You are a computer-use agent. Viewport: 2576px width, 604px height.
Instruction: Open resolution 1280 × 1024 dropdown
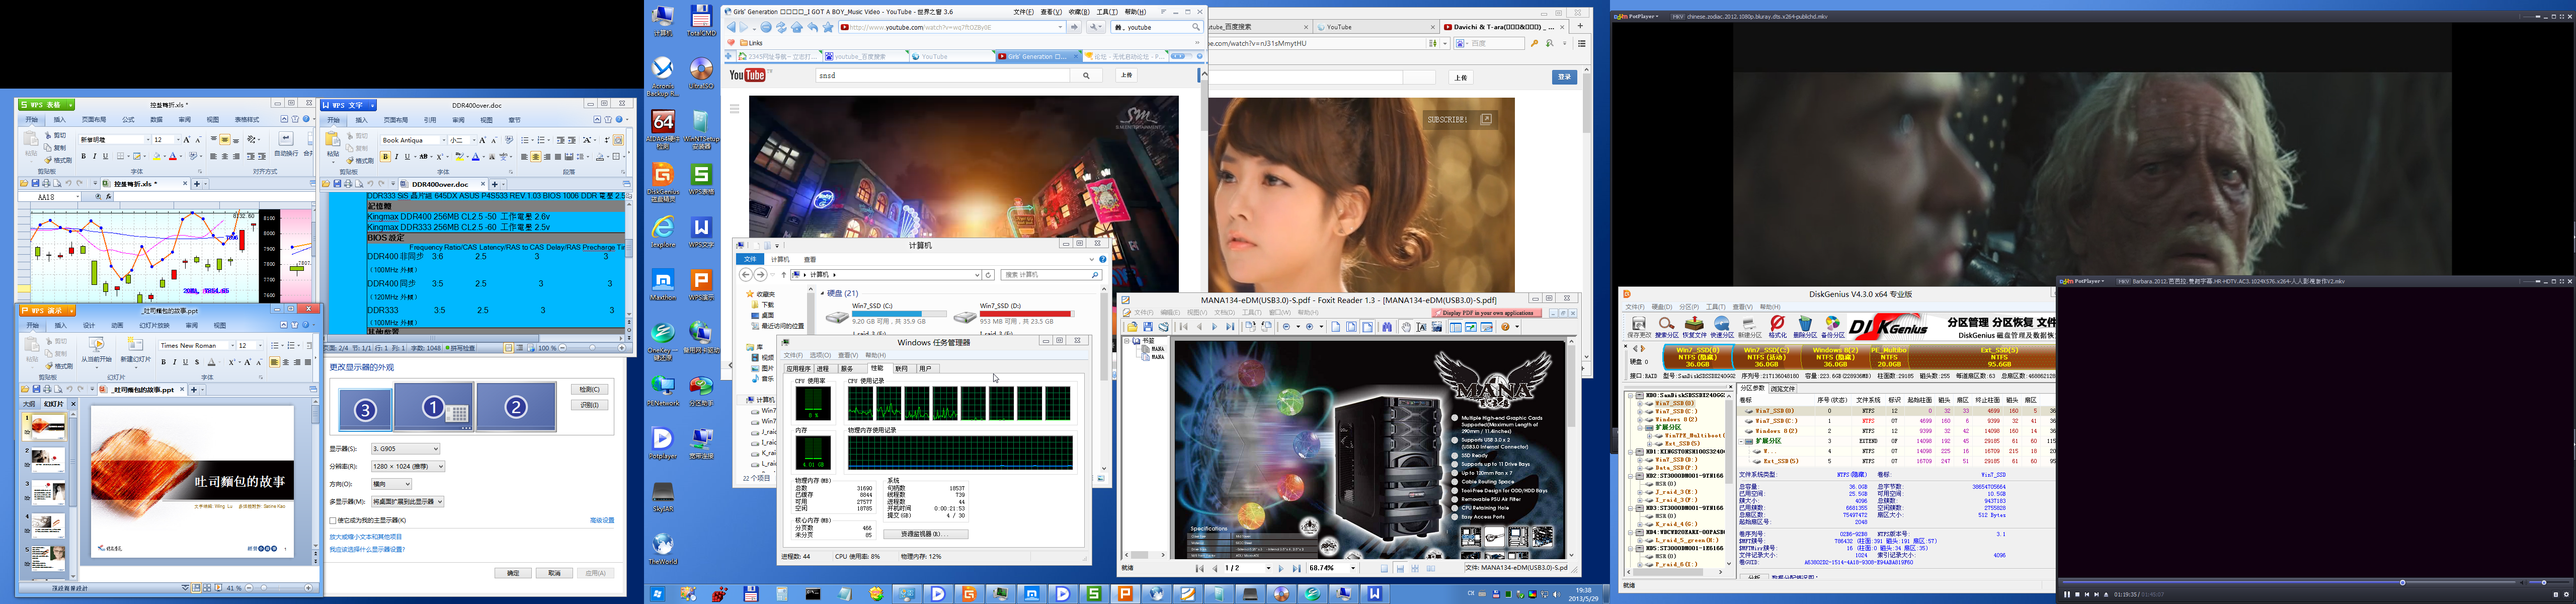[x=408, y=466]
